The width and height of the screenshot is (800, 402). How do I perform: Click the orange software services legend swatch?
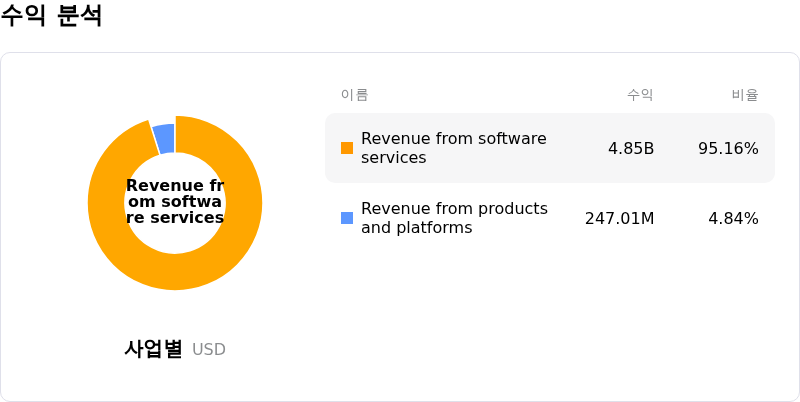347,148
